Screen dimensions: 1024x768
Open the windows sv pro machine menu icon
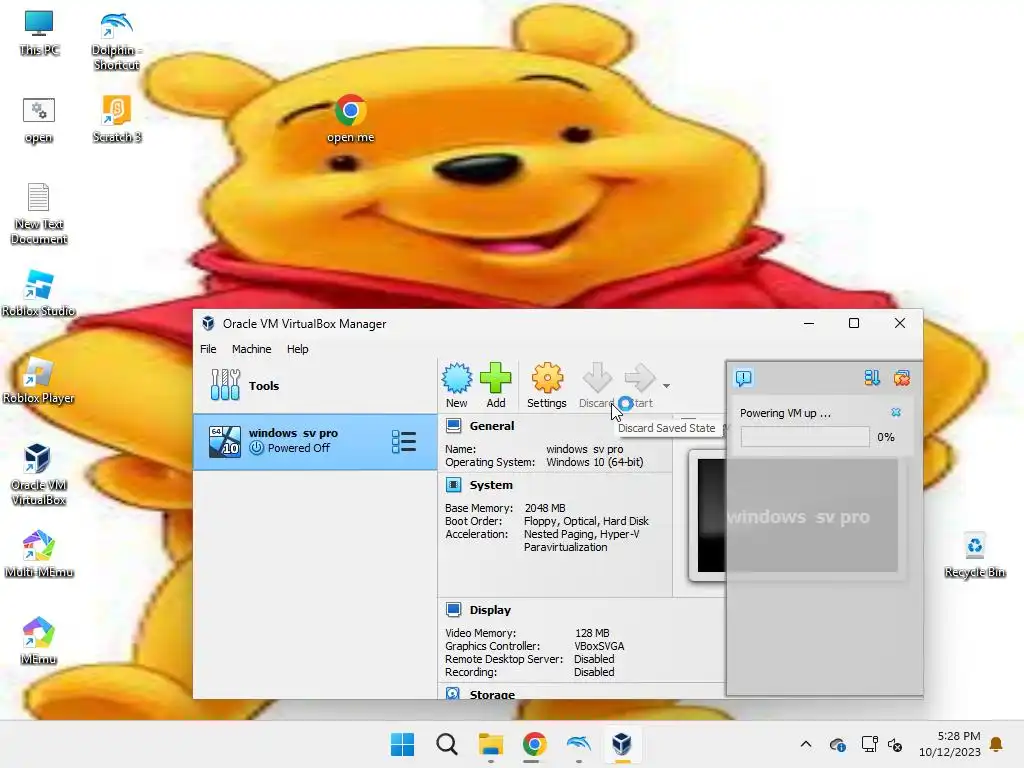coord(404,441)
